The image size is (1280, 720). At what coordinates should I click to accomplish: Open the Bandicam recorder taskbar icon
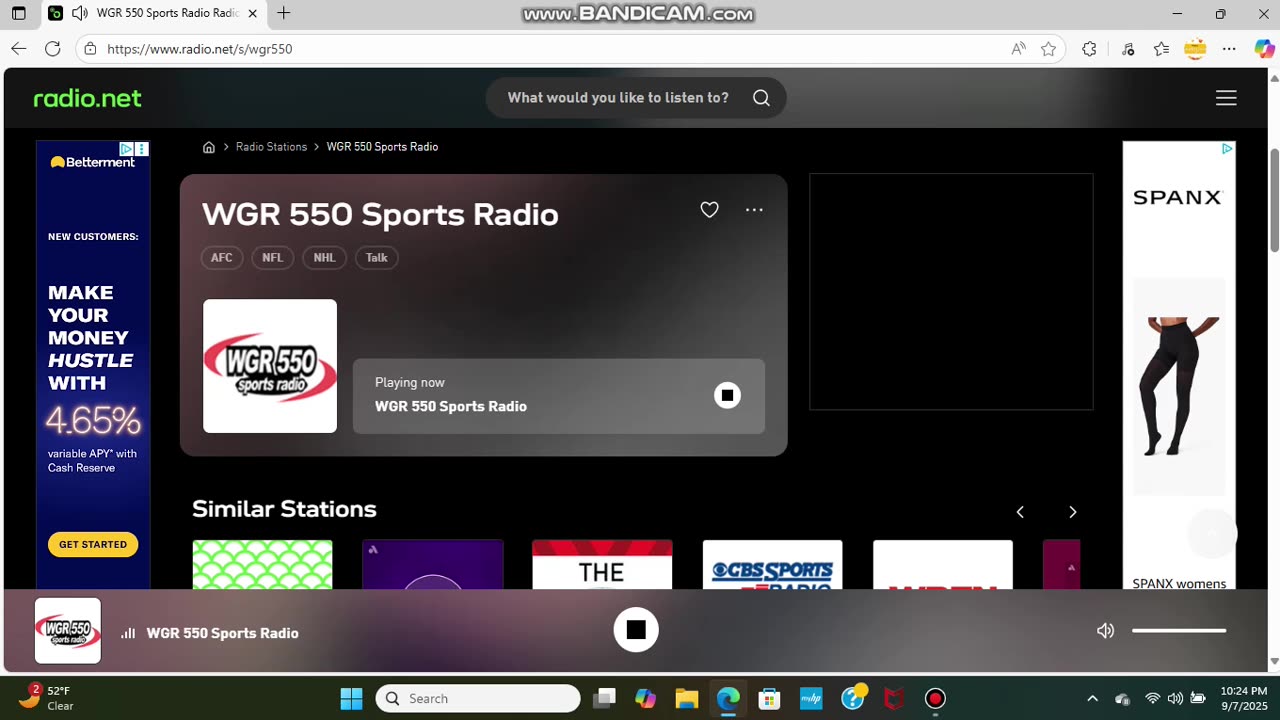point(935,699)
